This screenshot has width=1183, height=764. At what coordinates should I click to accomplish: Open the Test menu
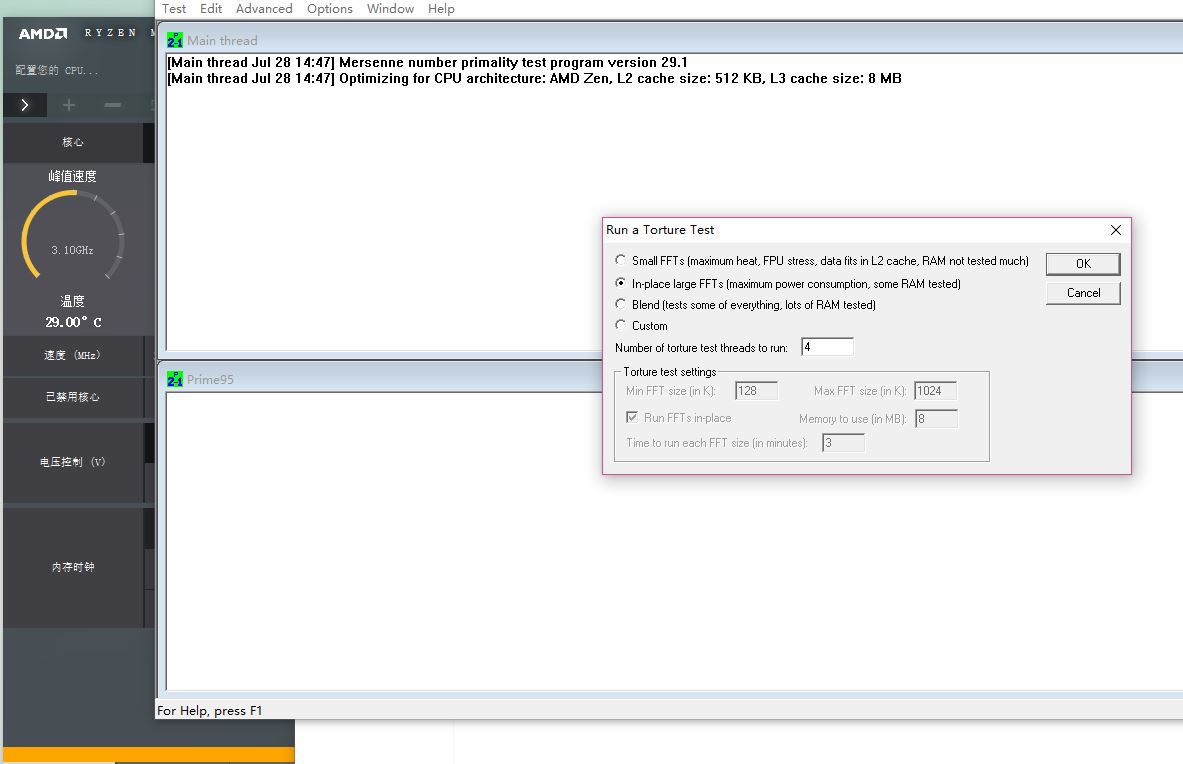pos(174,9)
